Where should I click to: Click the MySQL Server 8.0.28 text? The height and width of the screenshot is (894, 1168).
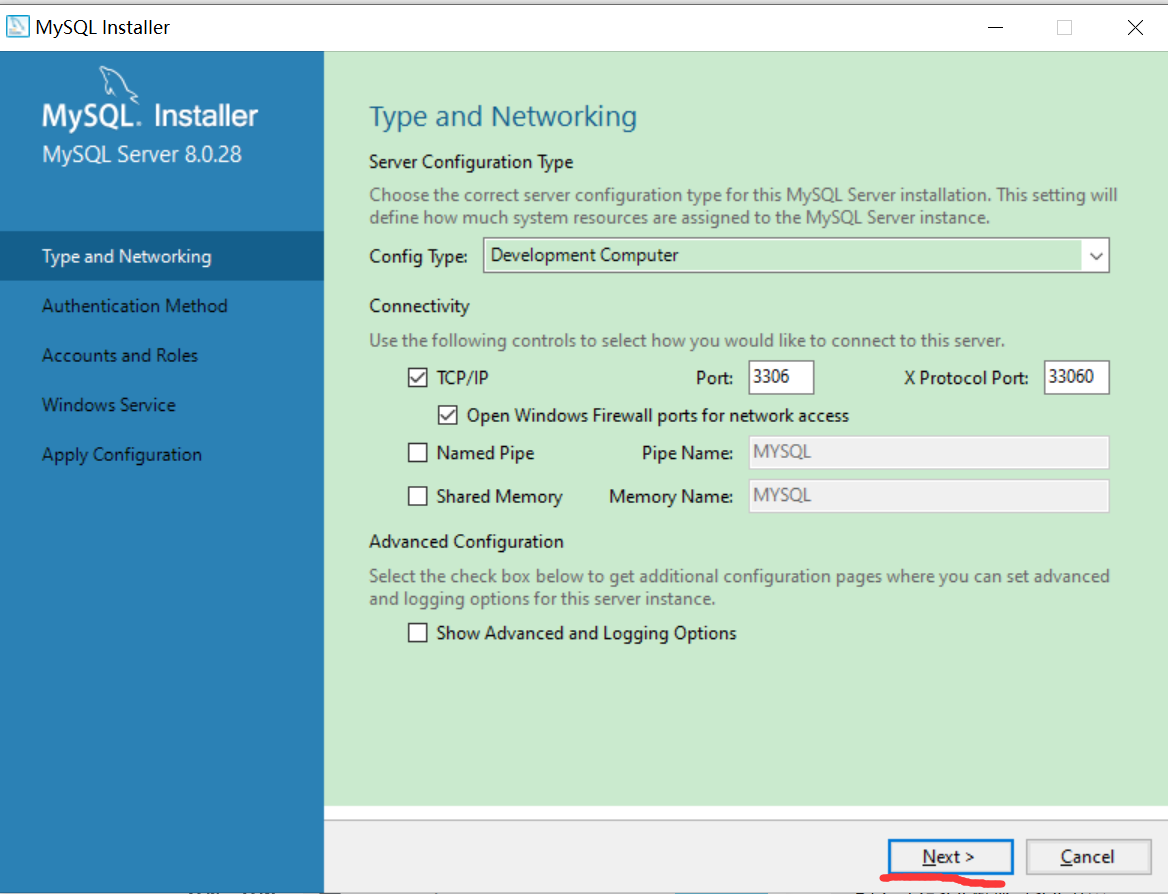click(142, 154)
